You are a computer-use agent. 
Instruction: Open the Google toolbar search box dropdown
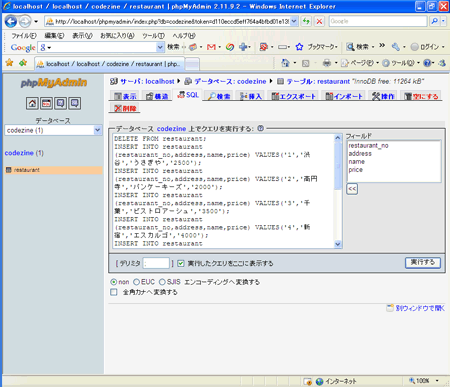(160, 47)
